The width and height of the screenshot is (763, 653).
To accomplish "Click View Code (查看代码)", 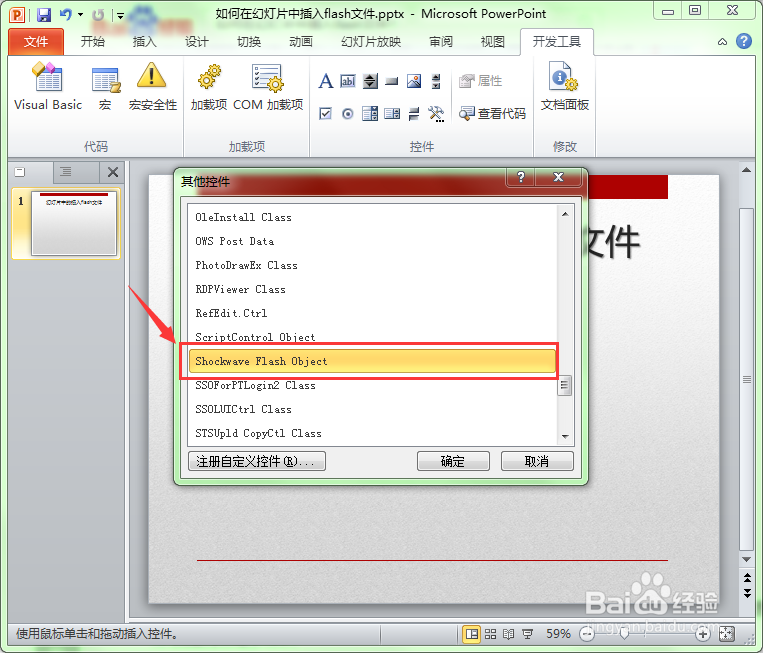I will click(492, 114).
